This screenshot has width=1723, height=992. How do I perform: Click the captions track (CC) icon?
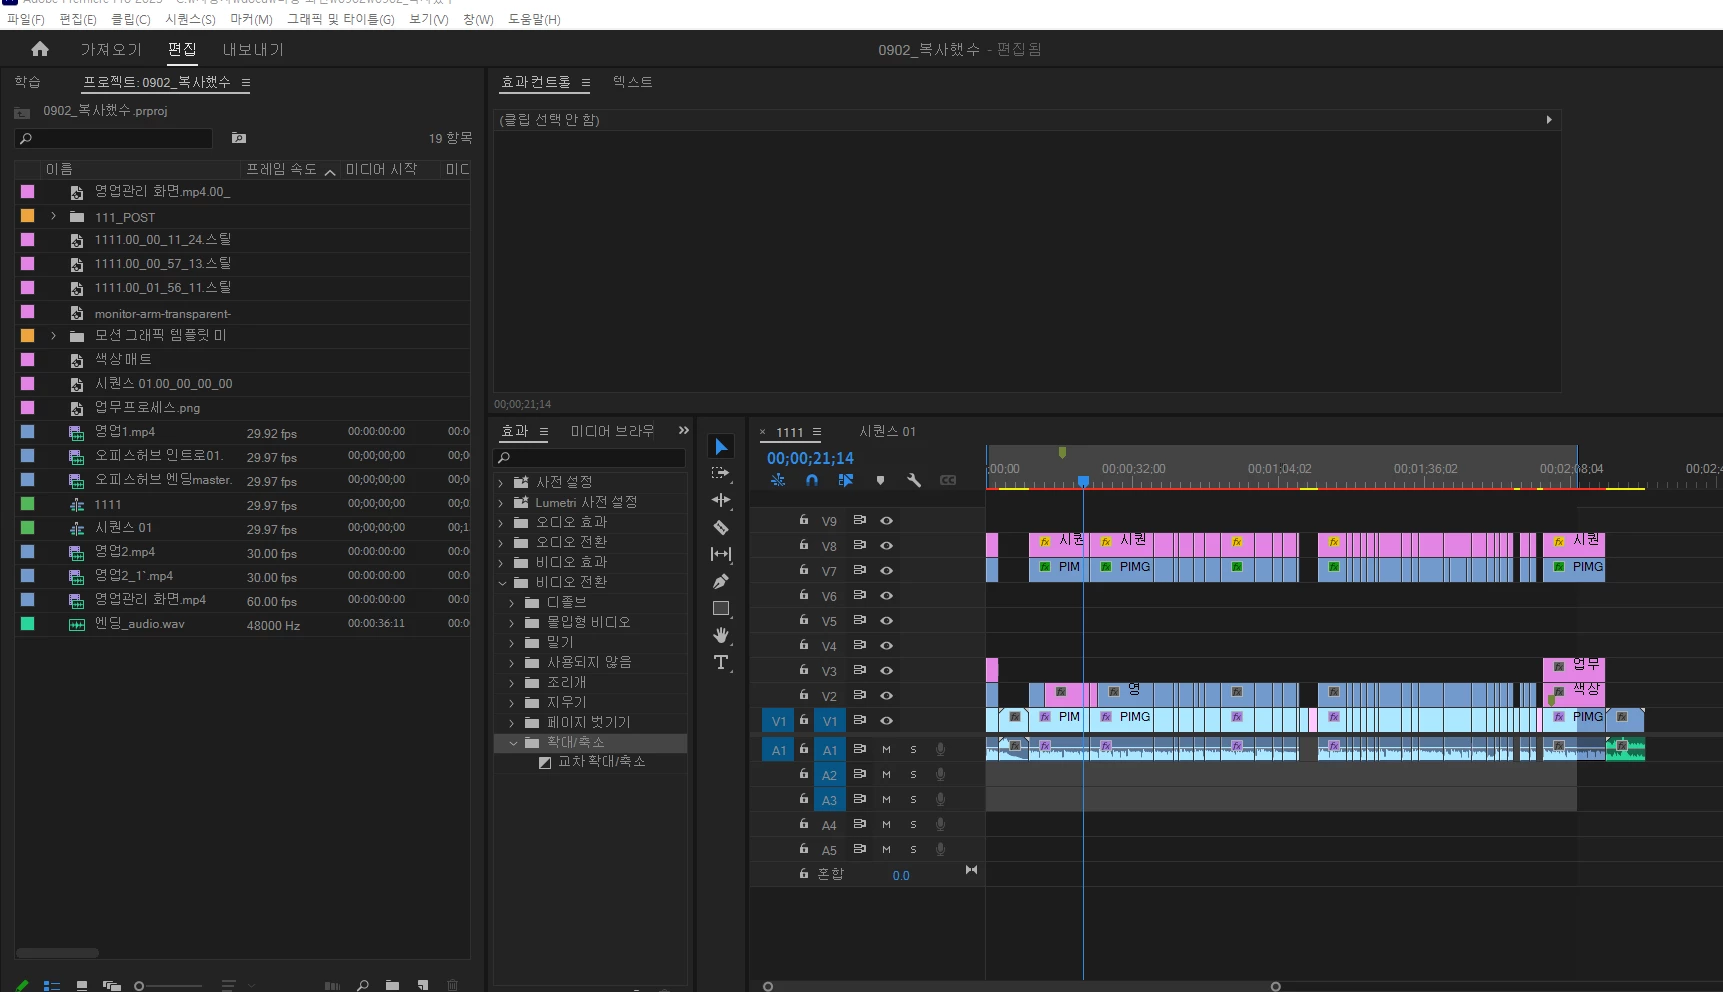click(x=948, y=480)
